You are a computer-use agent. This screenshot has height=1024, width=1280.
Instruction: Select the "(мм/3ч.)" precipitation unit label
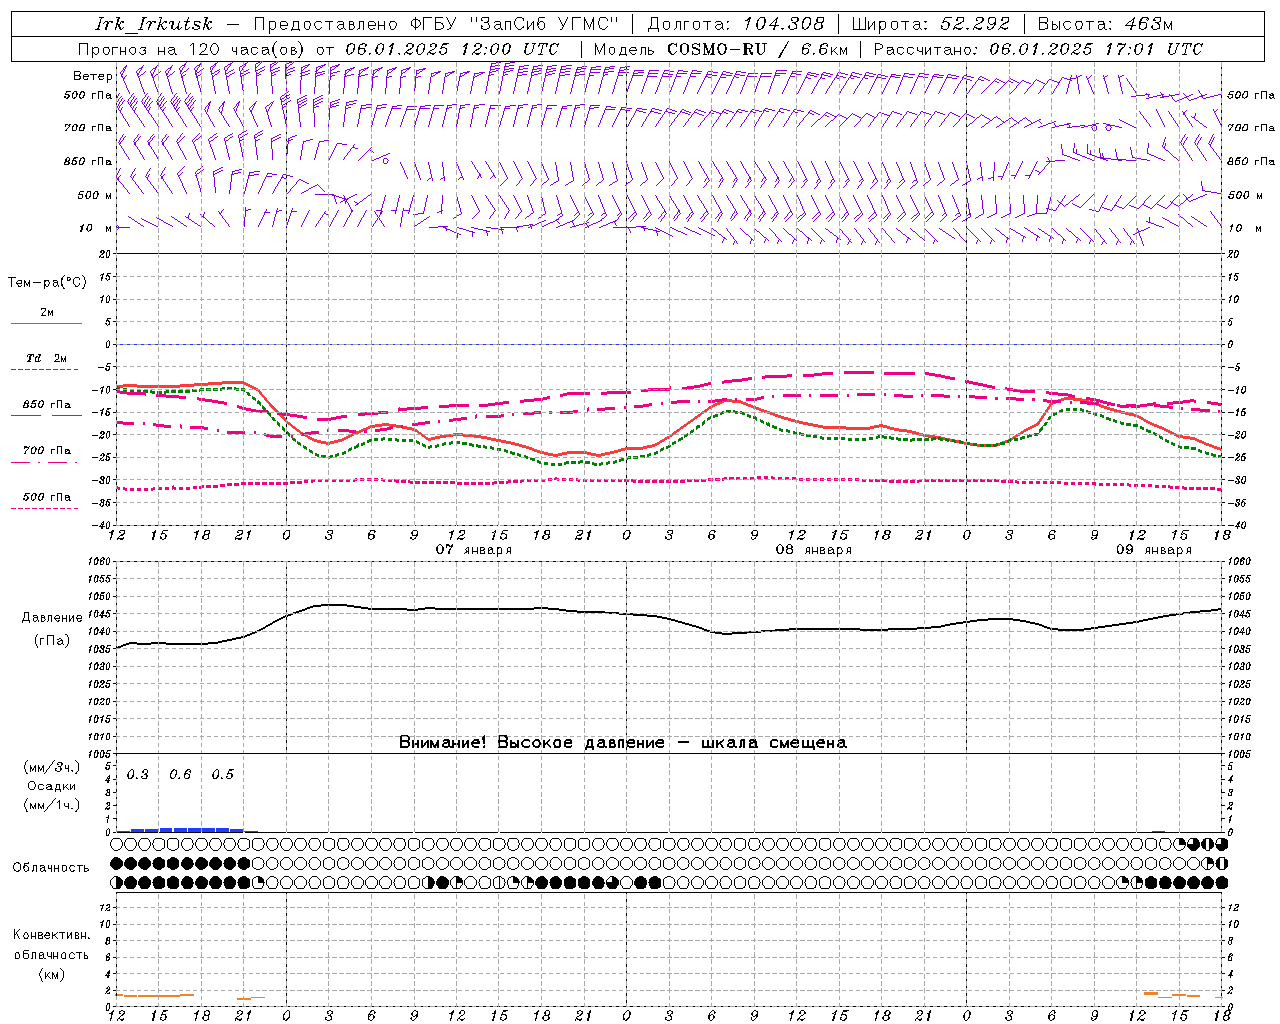click(52, 767)
